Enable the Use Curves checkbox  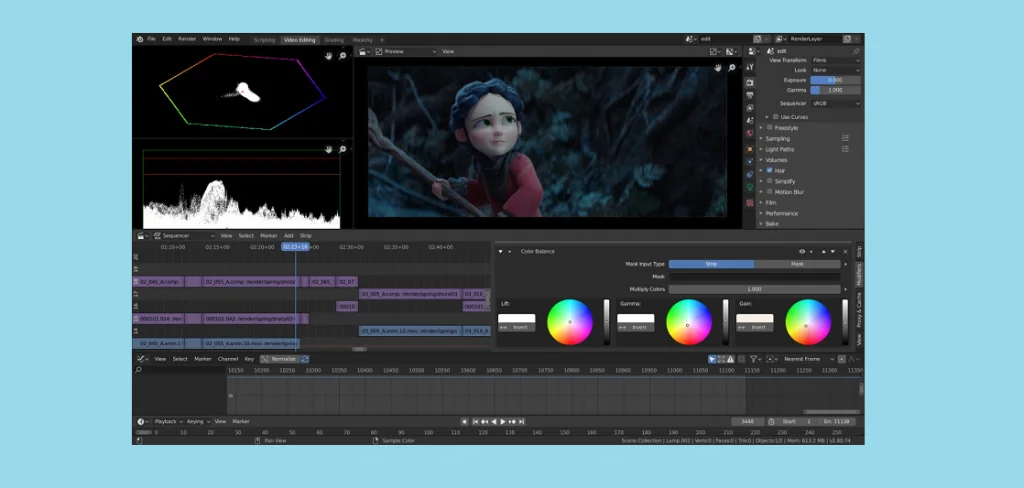[x=775, y=117]
